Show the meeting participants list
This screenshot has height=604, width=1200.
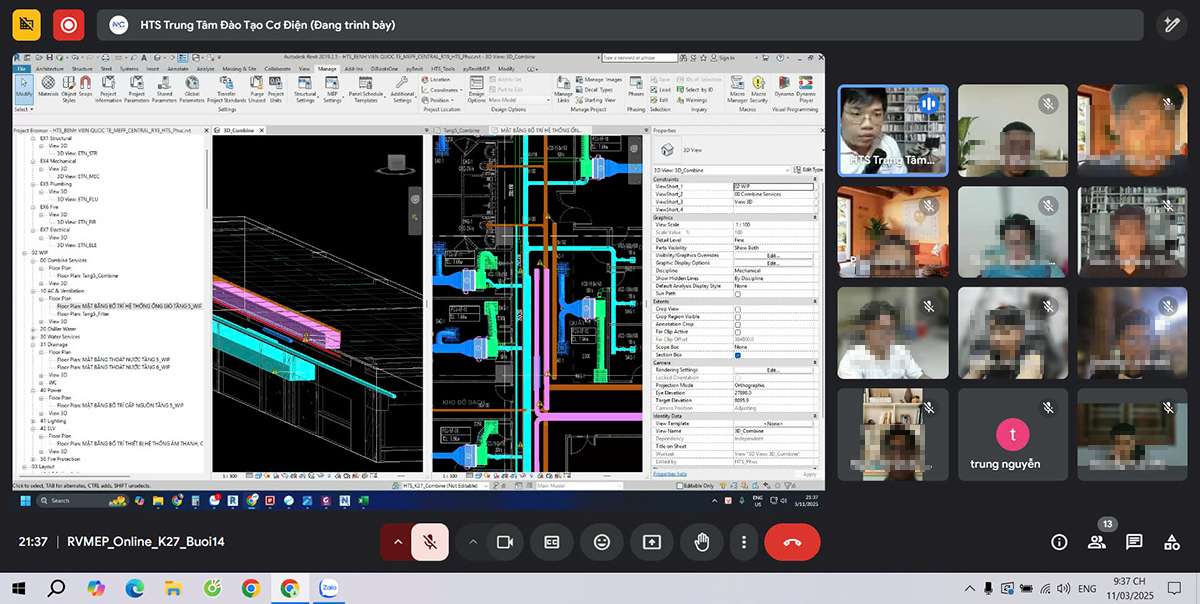click(1097, 542)
